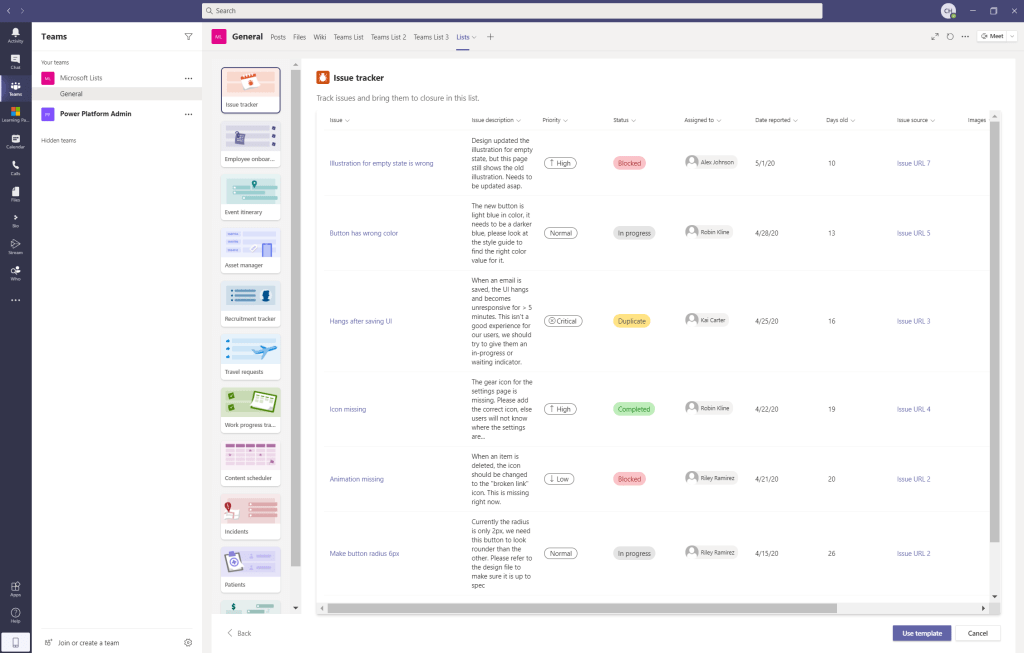Open the Activity feed icon
The height and width of the screenshot is (653, 1024).
[15, 34]
